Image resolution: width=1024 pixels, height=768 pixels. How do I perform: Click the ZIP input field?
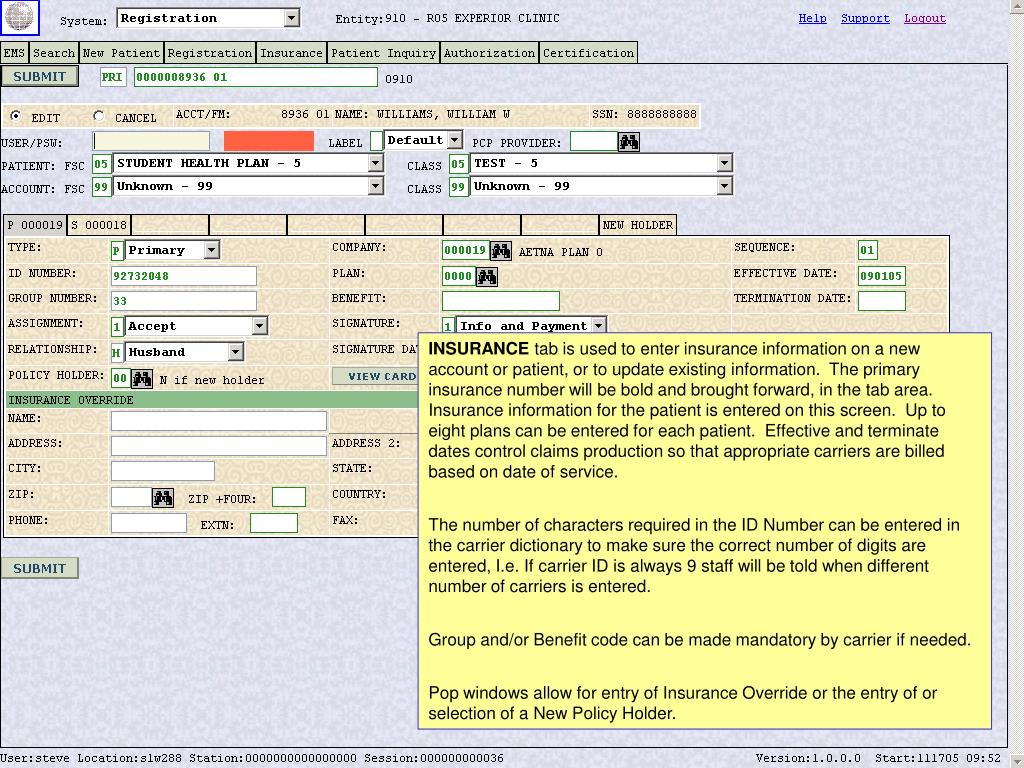click(131, 497)
